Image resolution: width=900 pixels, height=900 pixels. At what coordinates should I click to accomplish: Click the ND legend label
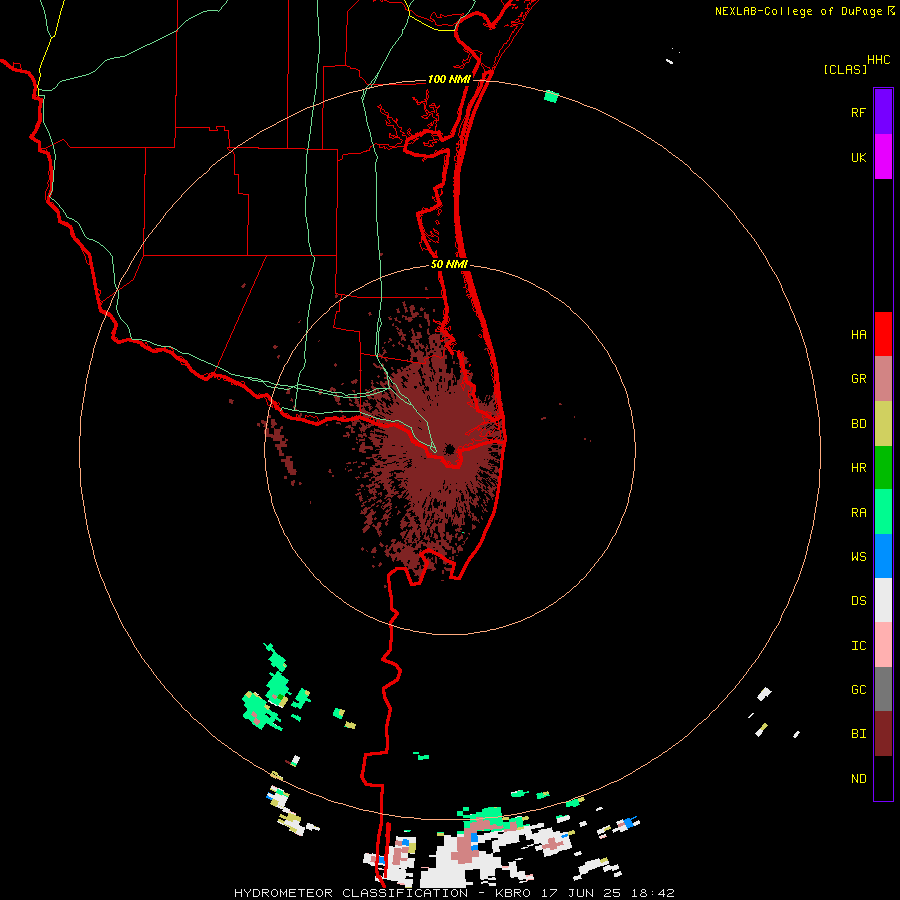click(x=858, y=779)
